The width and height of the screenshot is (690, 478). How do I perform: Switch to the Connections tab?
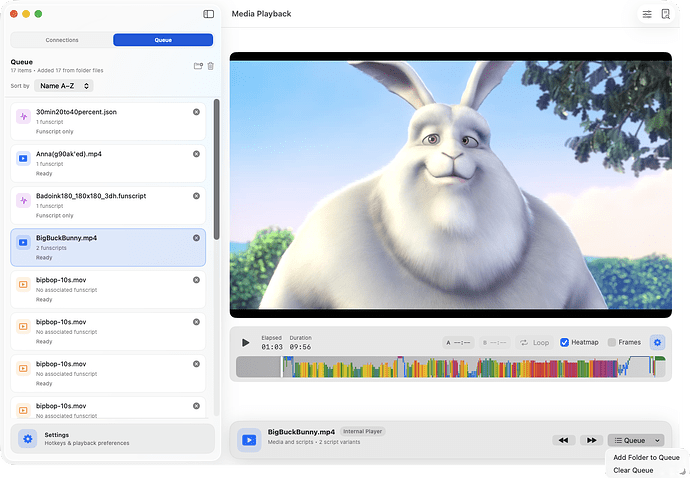tap(62, 40)
